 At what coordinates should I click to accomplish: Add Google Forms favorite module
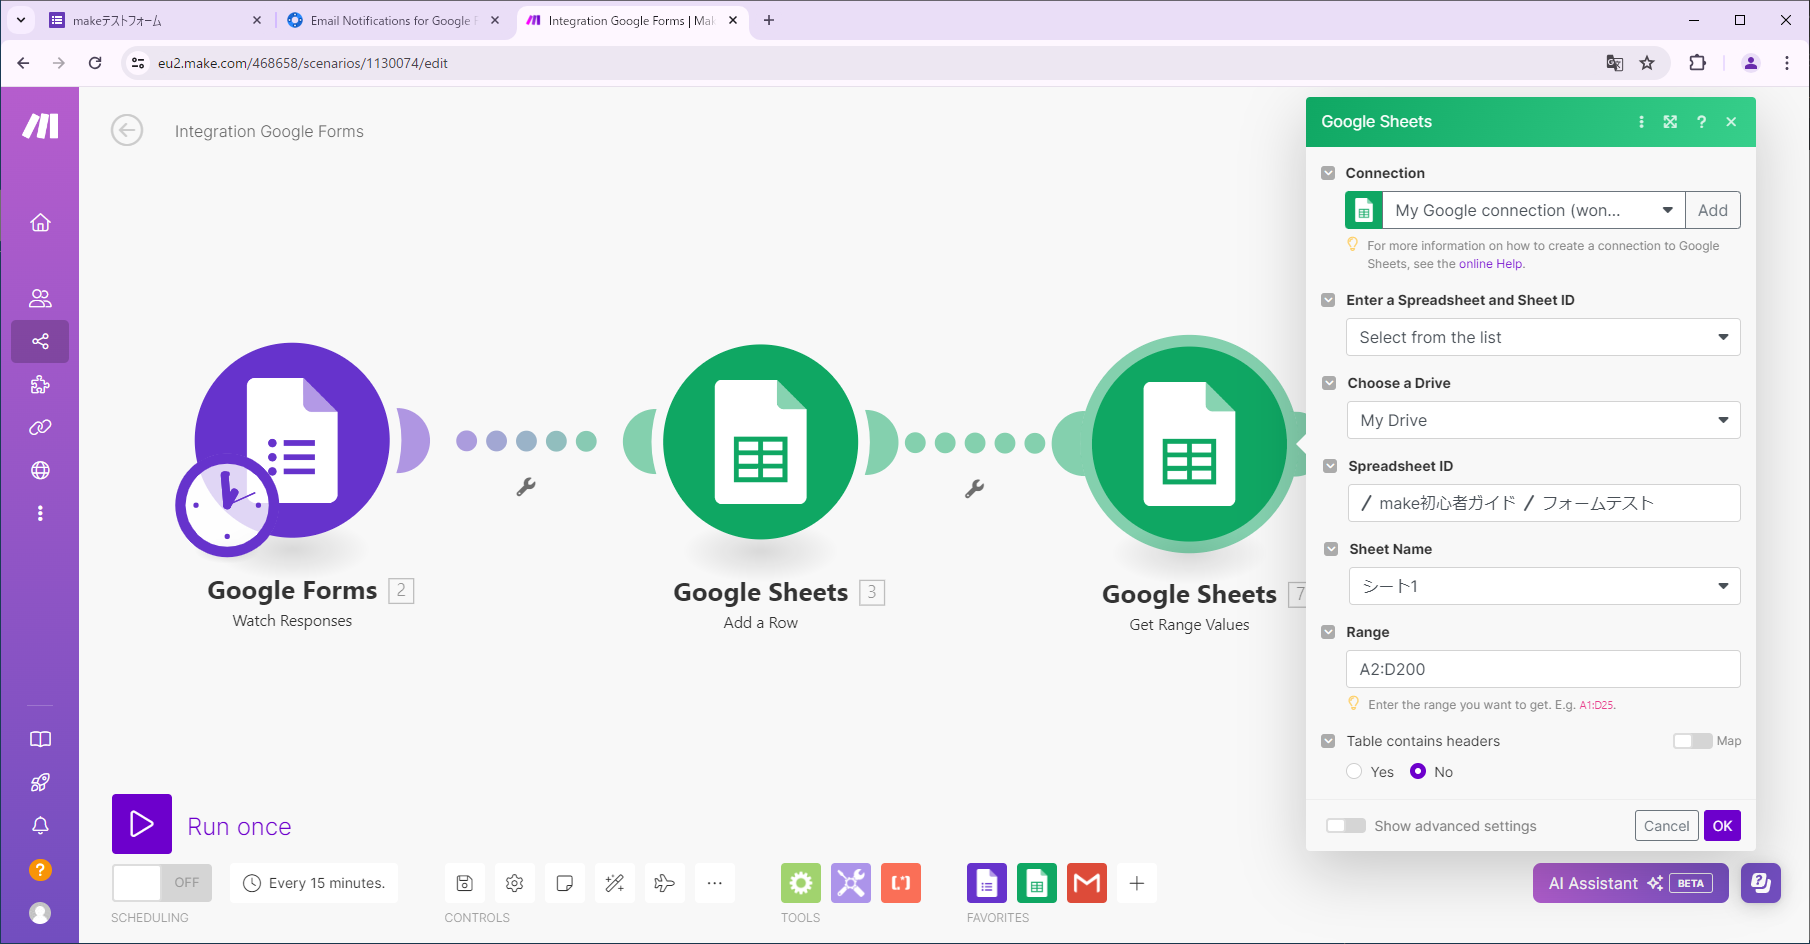click(x=987, y=883)
